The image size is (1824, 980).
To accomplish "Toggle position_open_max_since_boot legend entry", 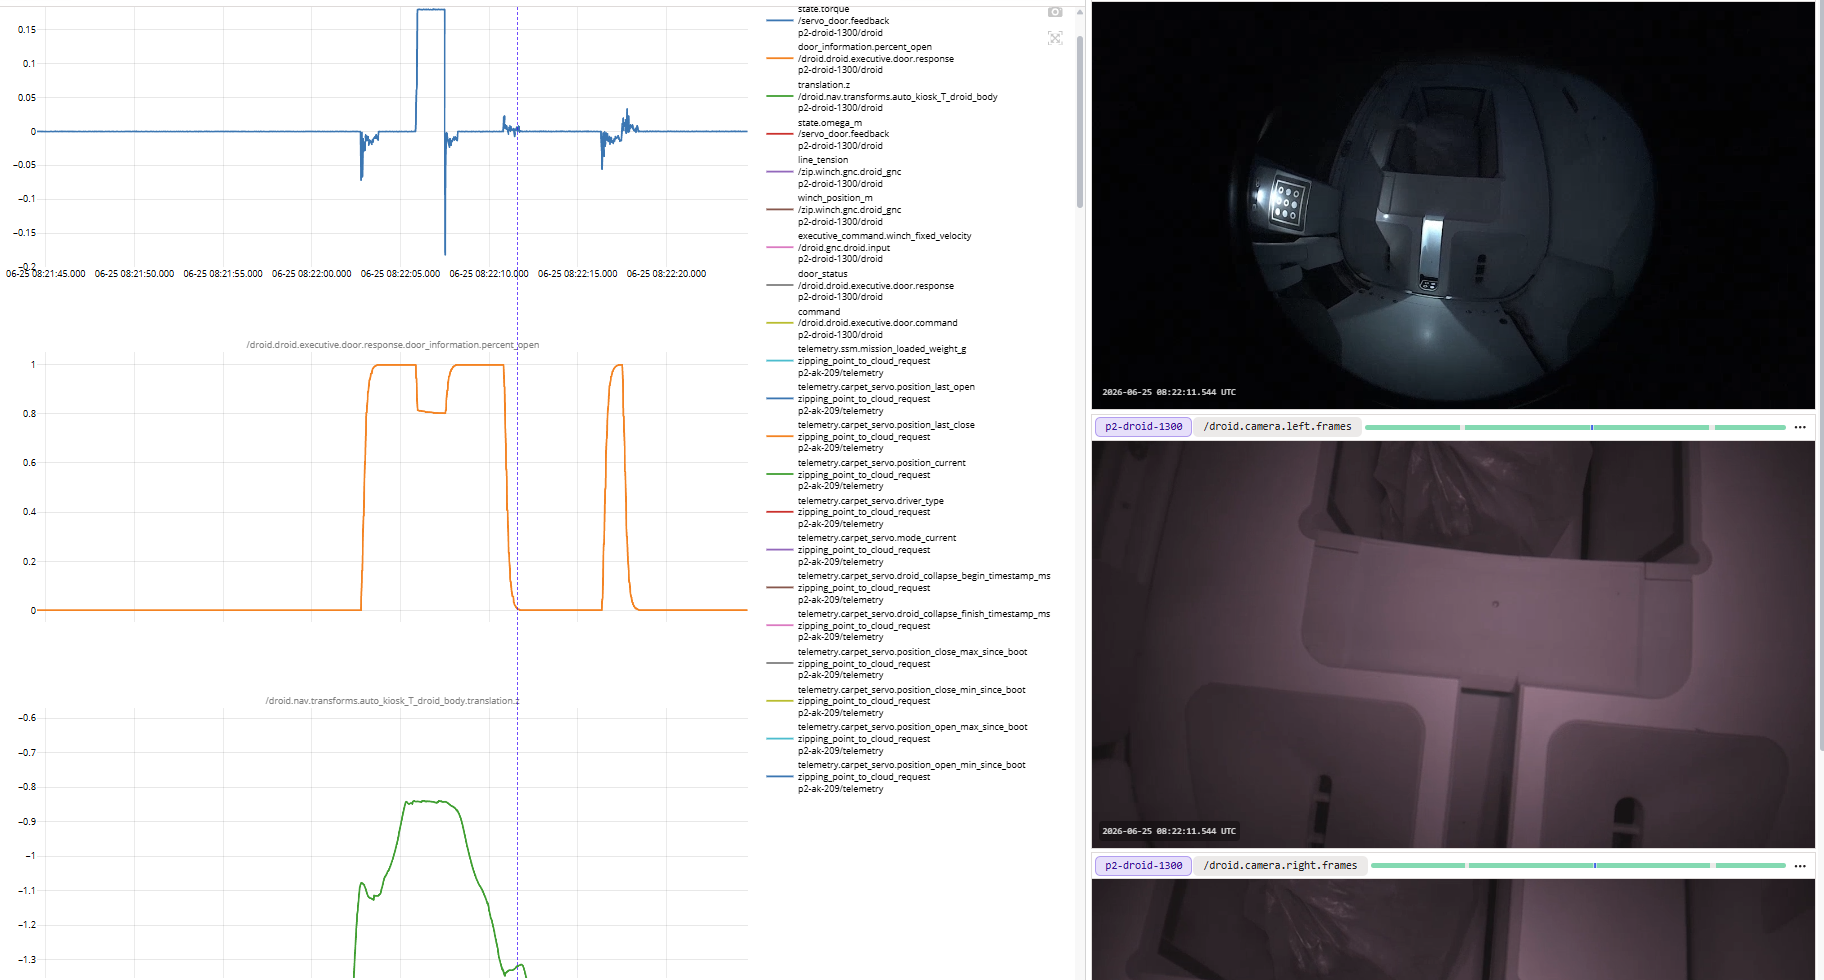I will [897, 739].
